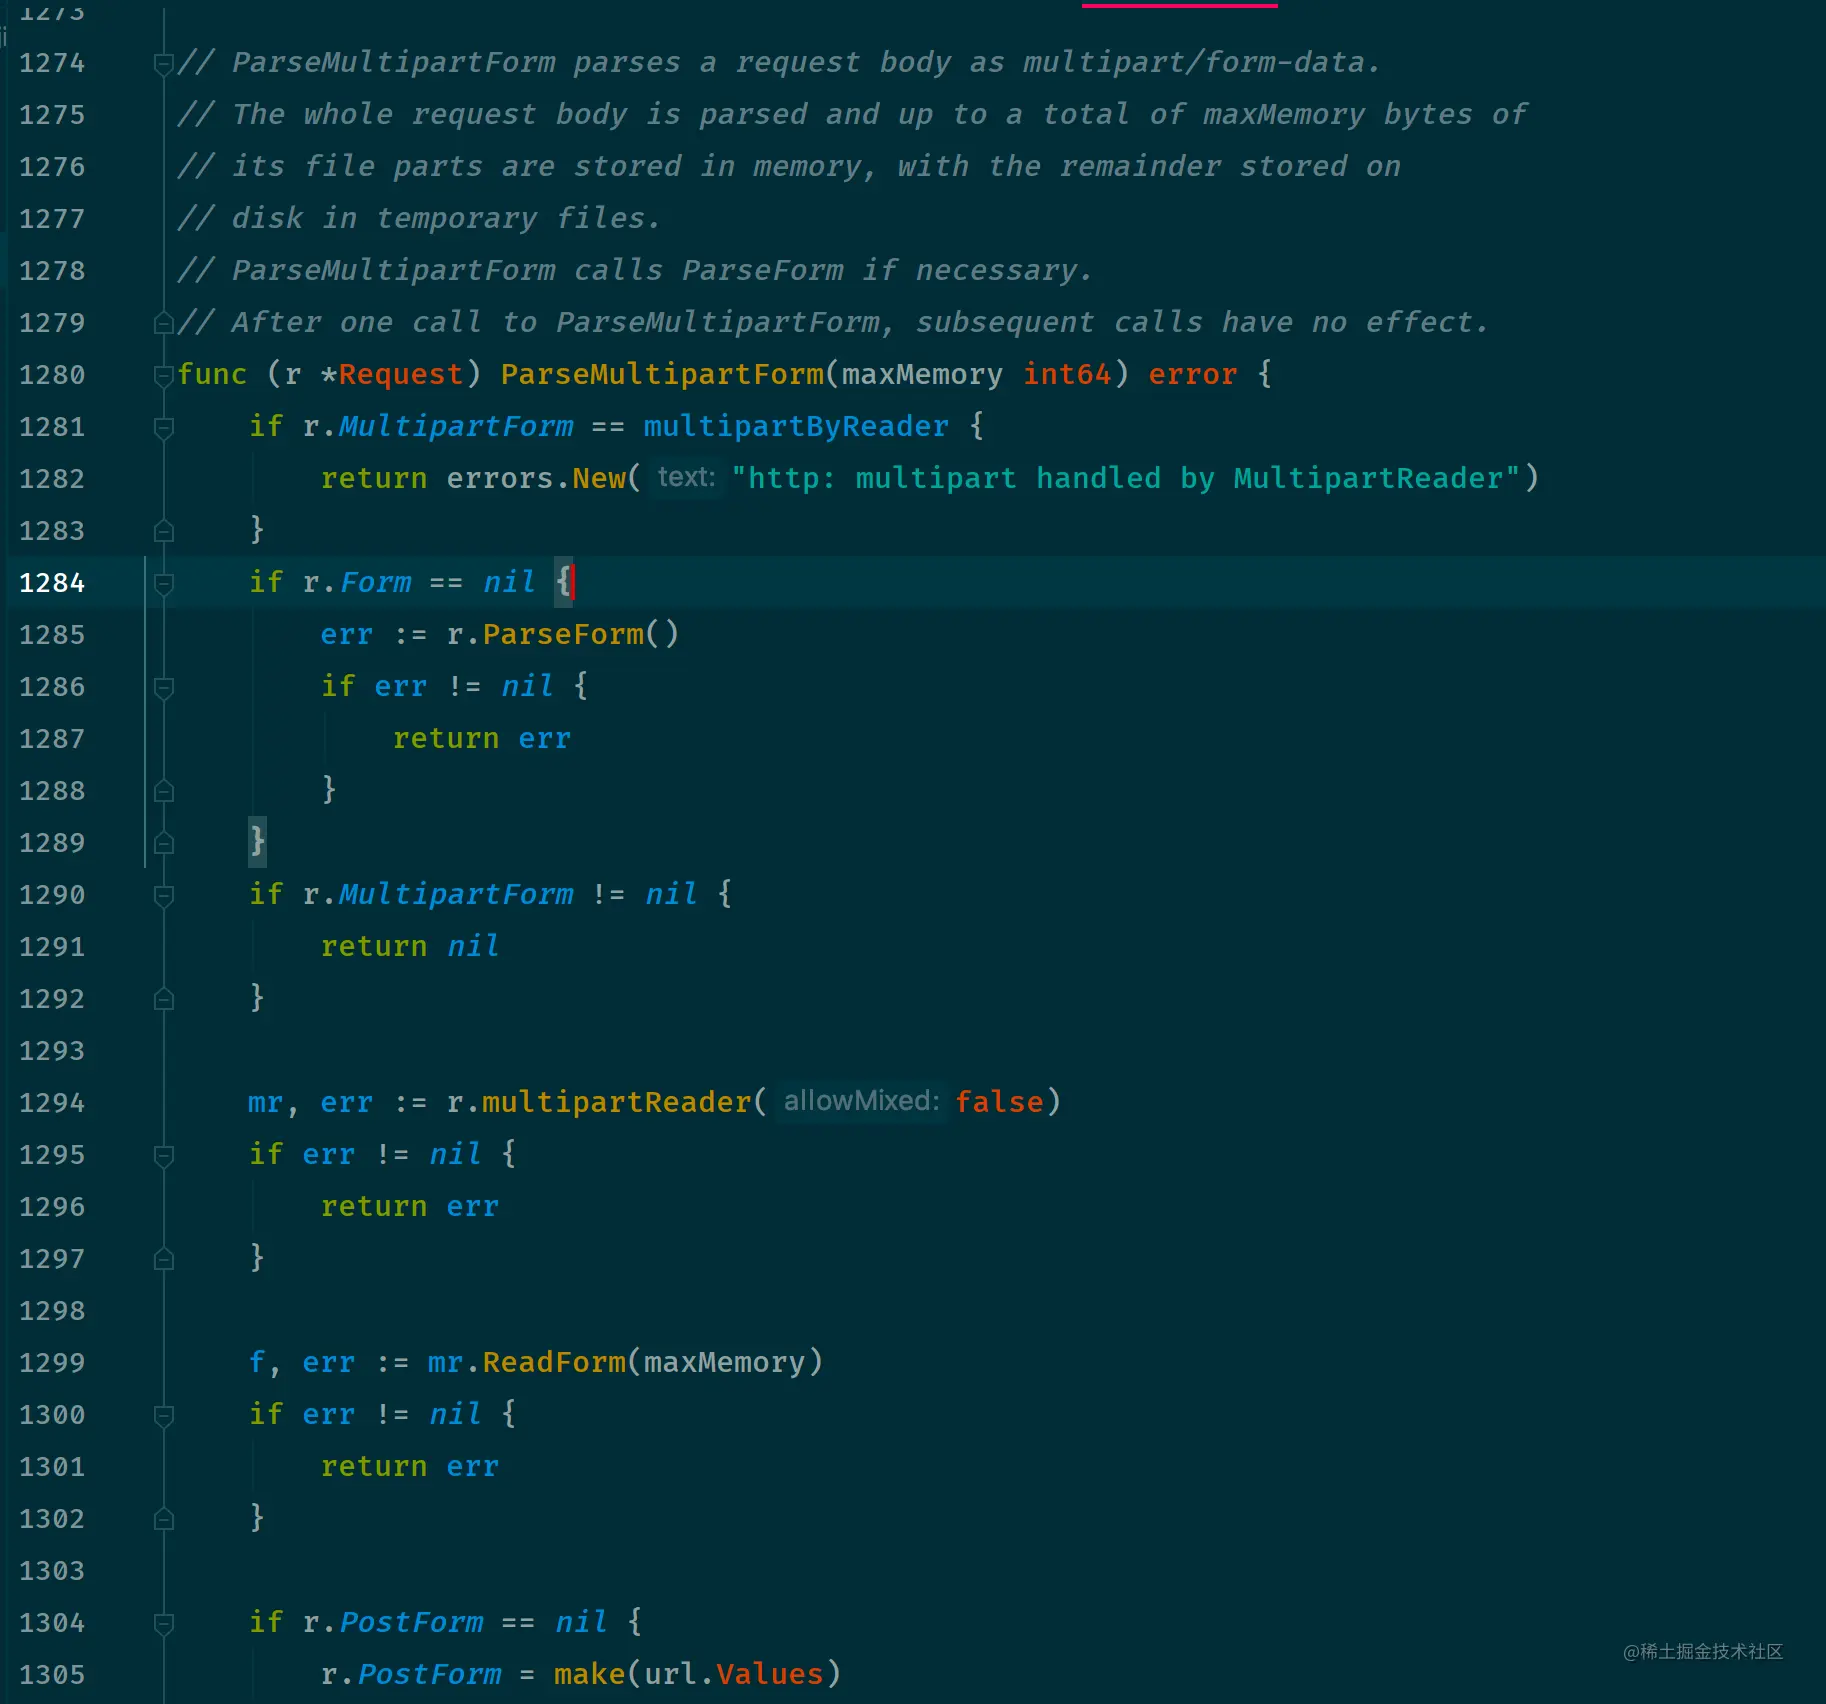Click line number 1280 in gutter

tap(52, 375)
